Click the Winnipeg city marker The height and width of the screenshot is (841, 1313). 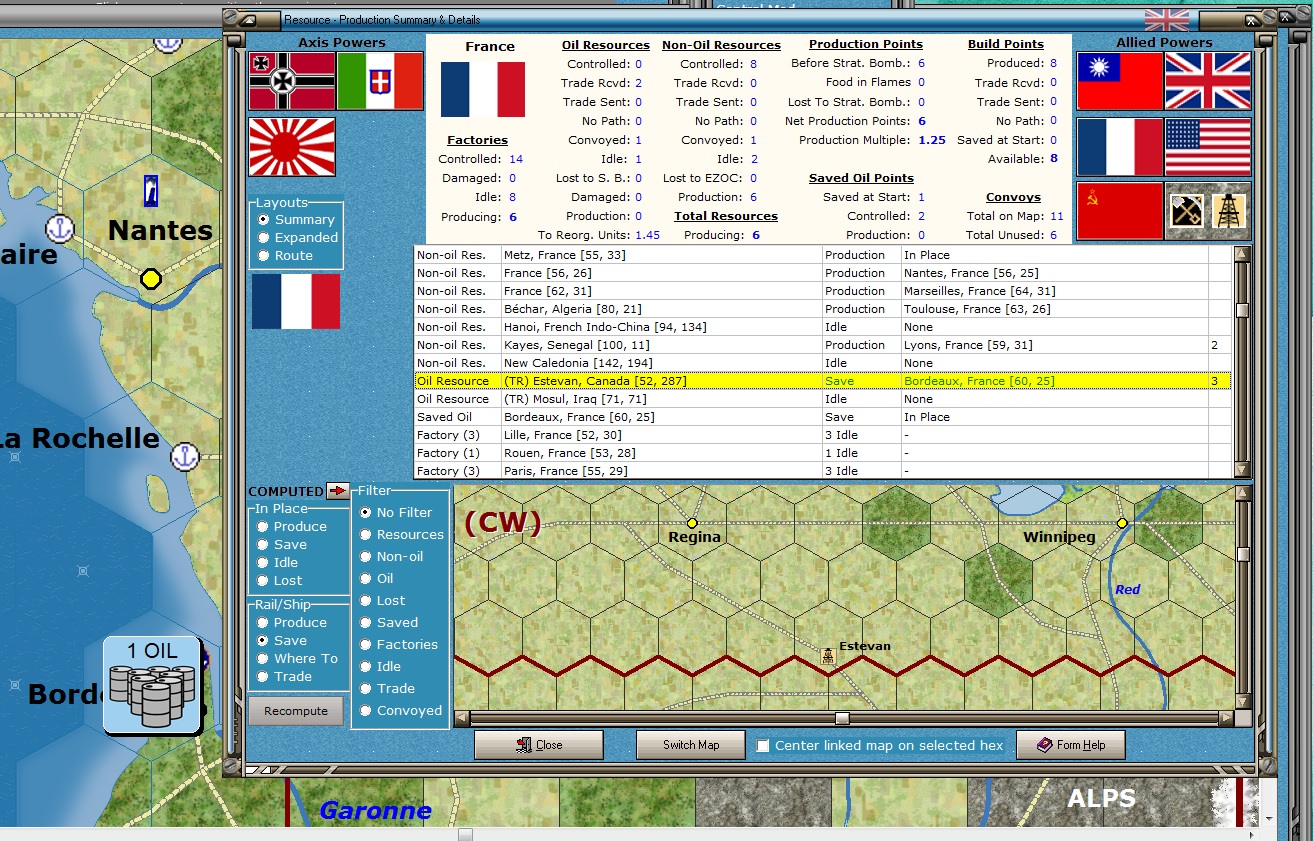1122,523
